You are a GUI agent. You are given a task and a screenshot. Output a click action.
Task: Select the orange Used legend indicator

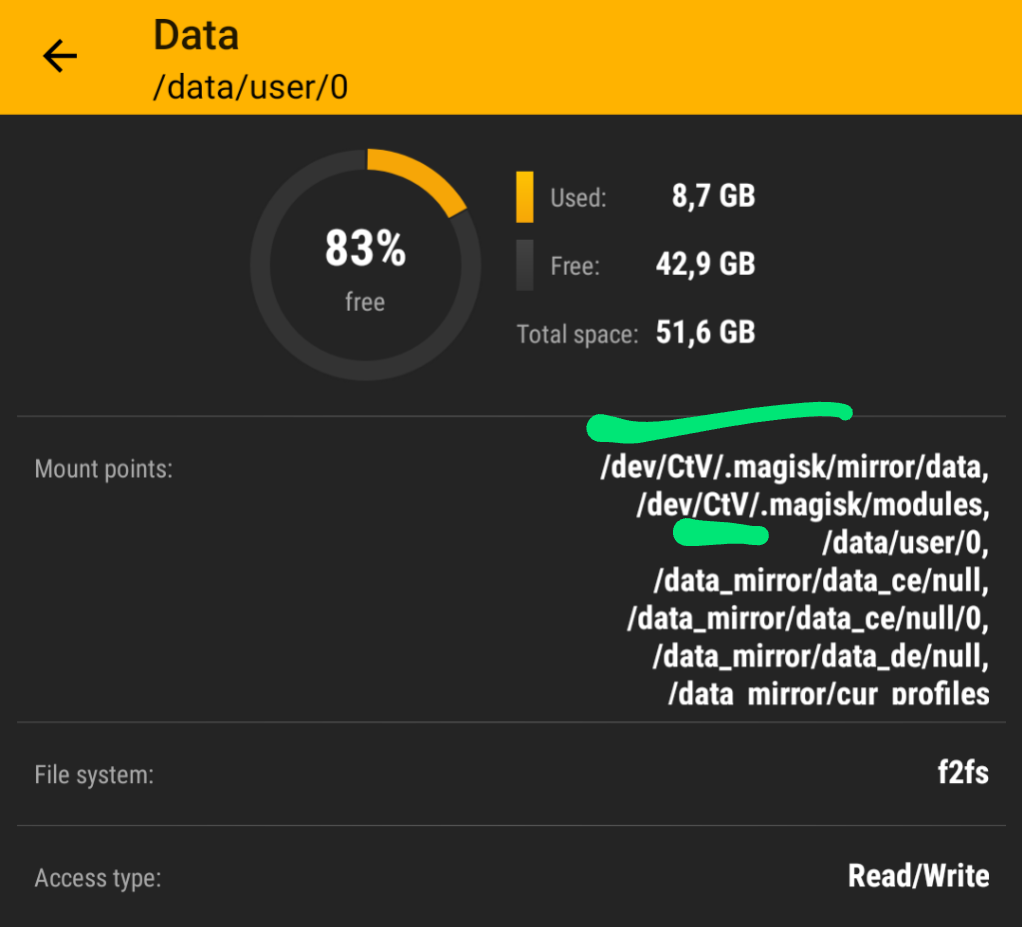523,196
